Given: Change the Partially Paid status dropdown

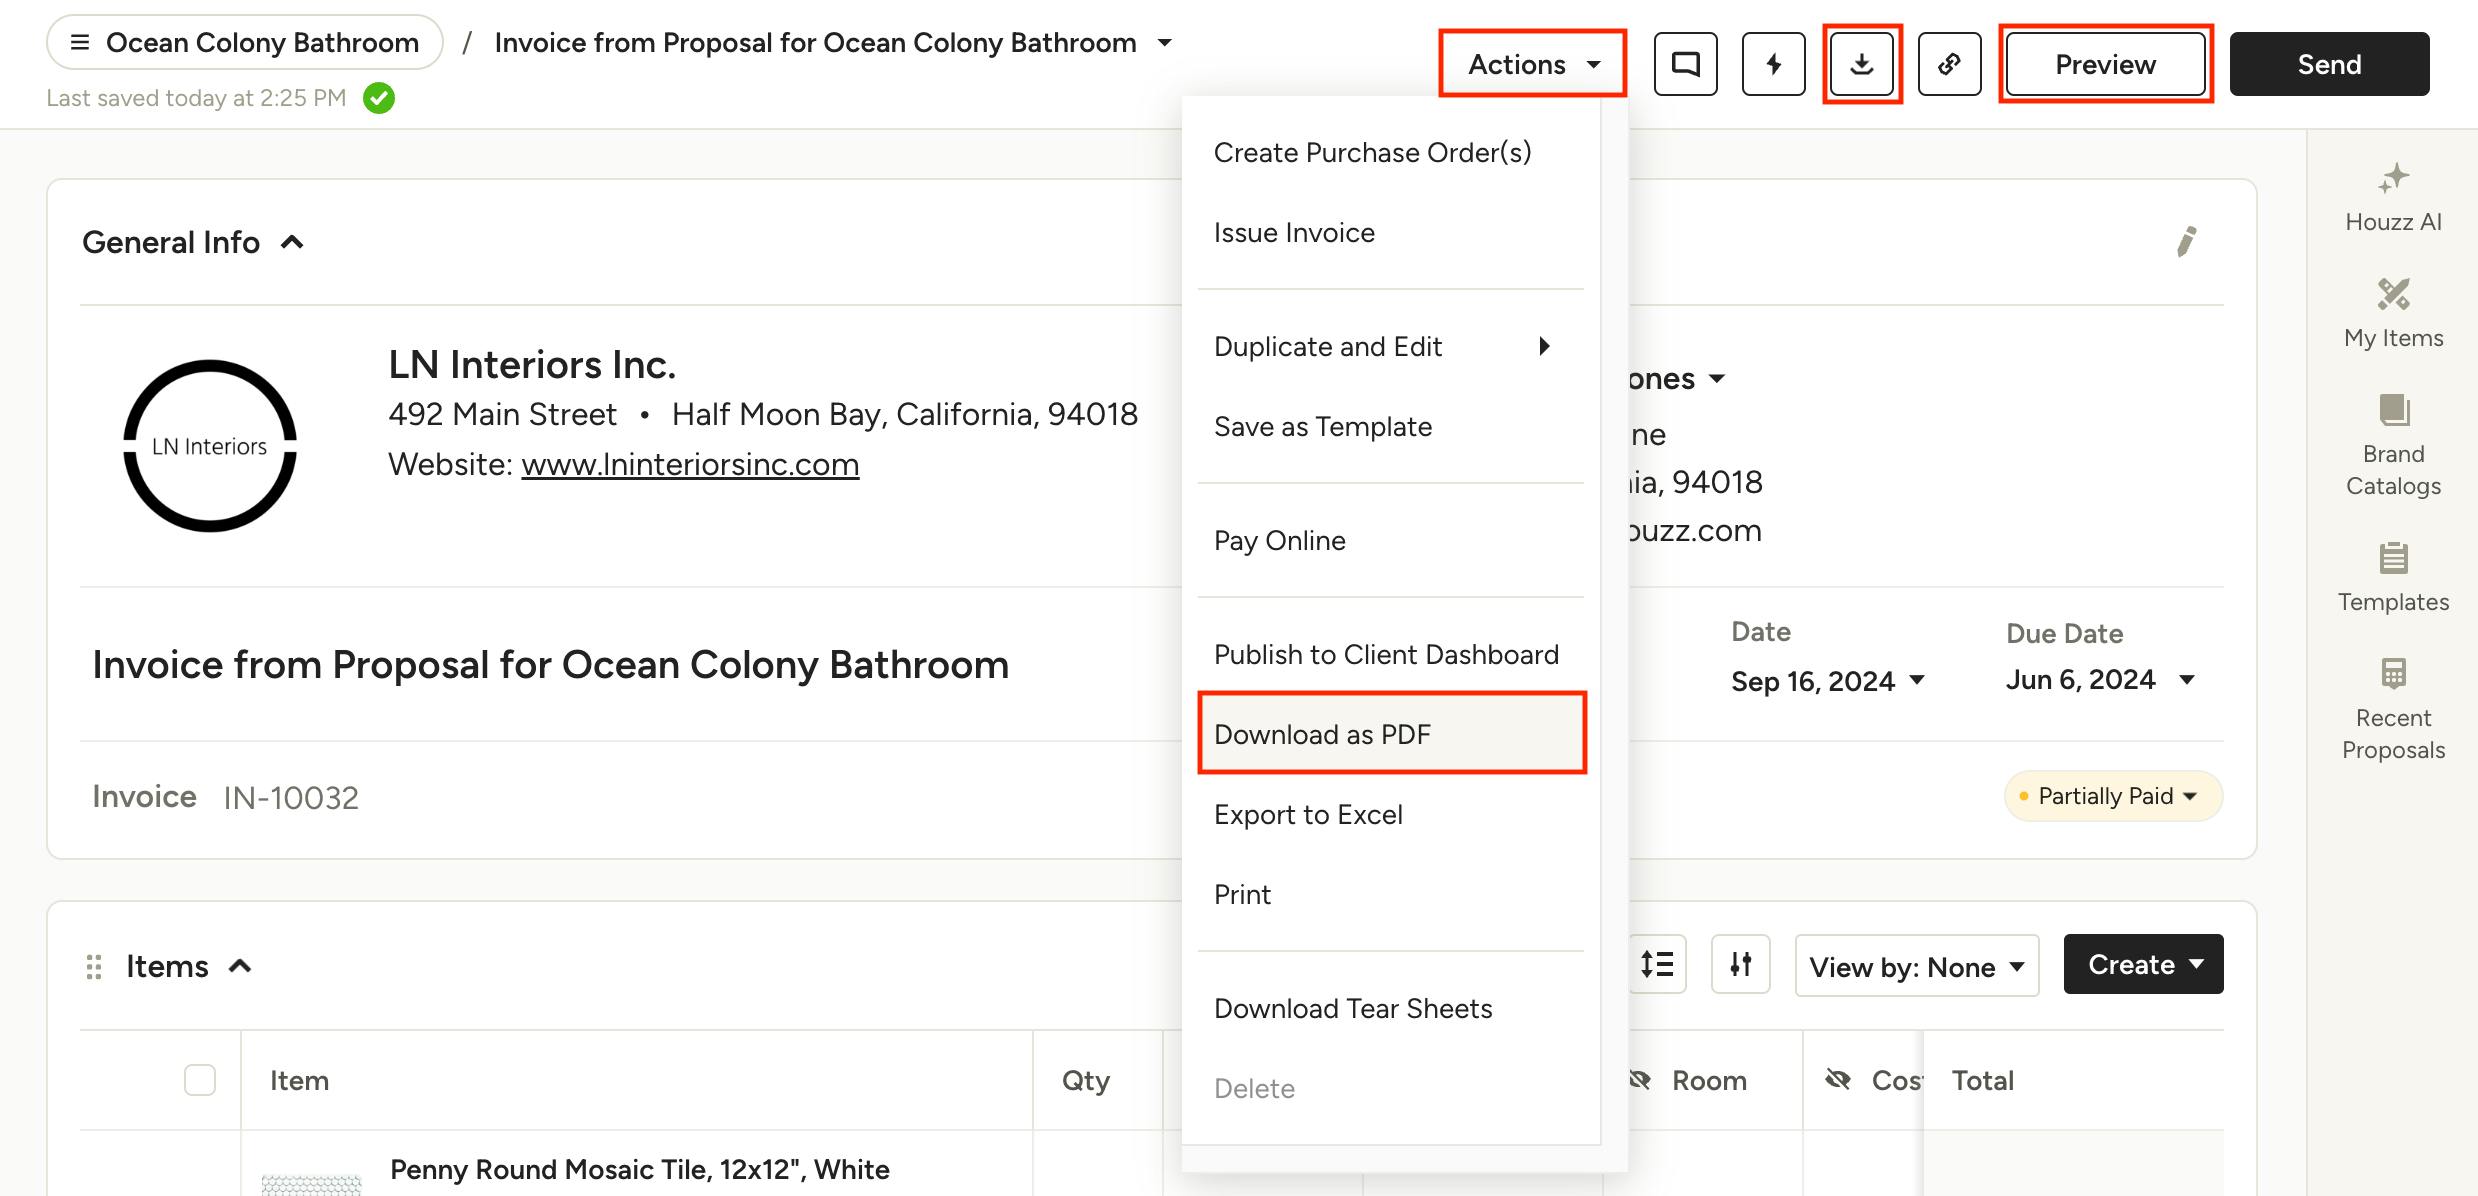Looking at the screenshot, I should (2113, 796).
